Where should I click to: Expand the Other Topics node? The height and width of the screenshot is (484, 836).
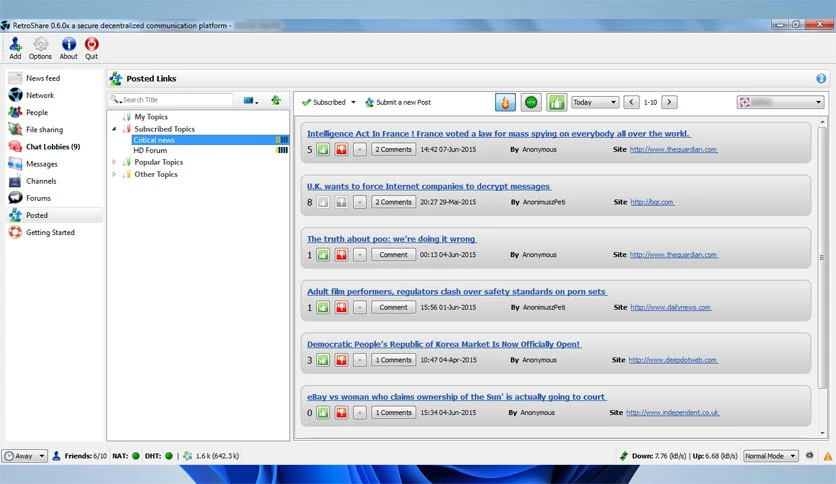(x=114, y=174)
